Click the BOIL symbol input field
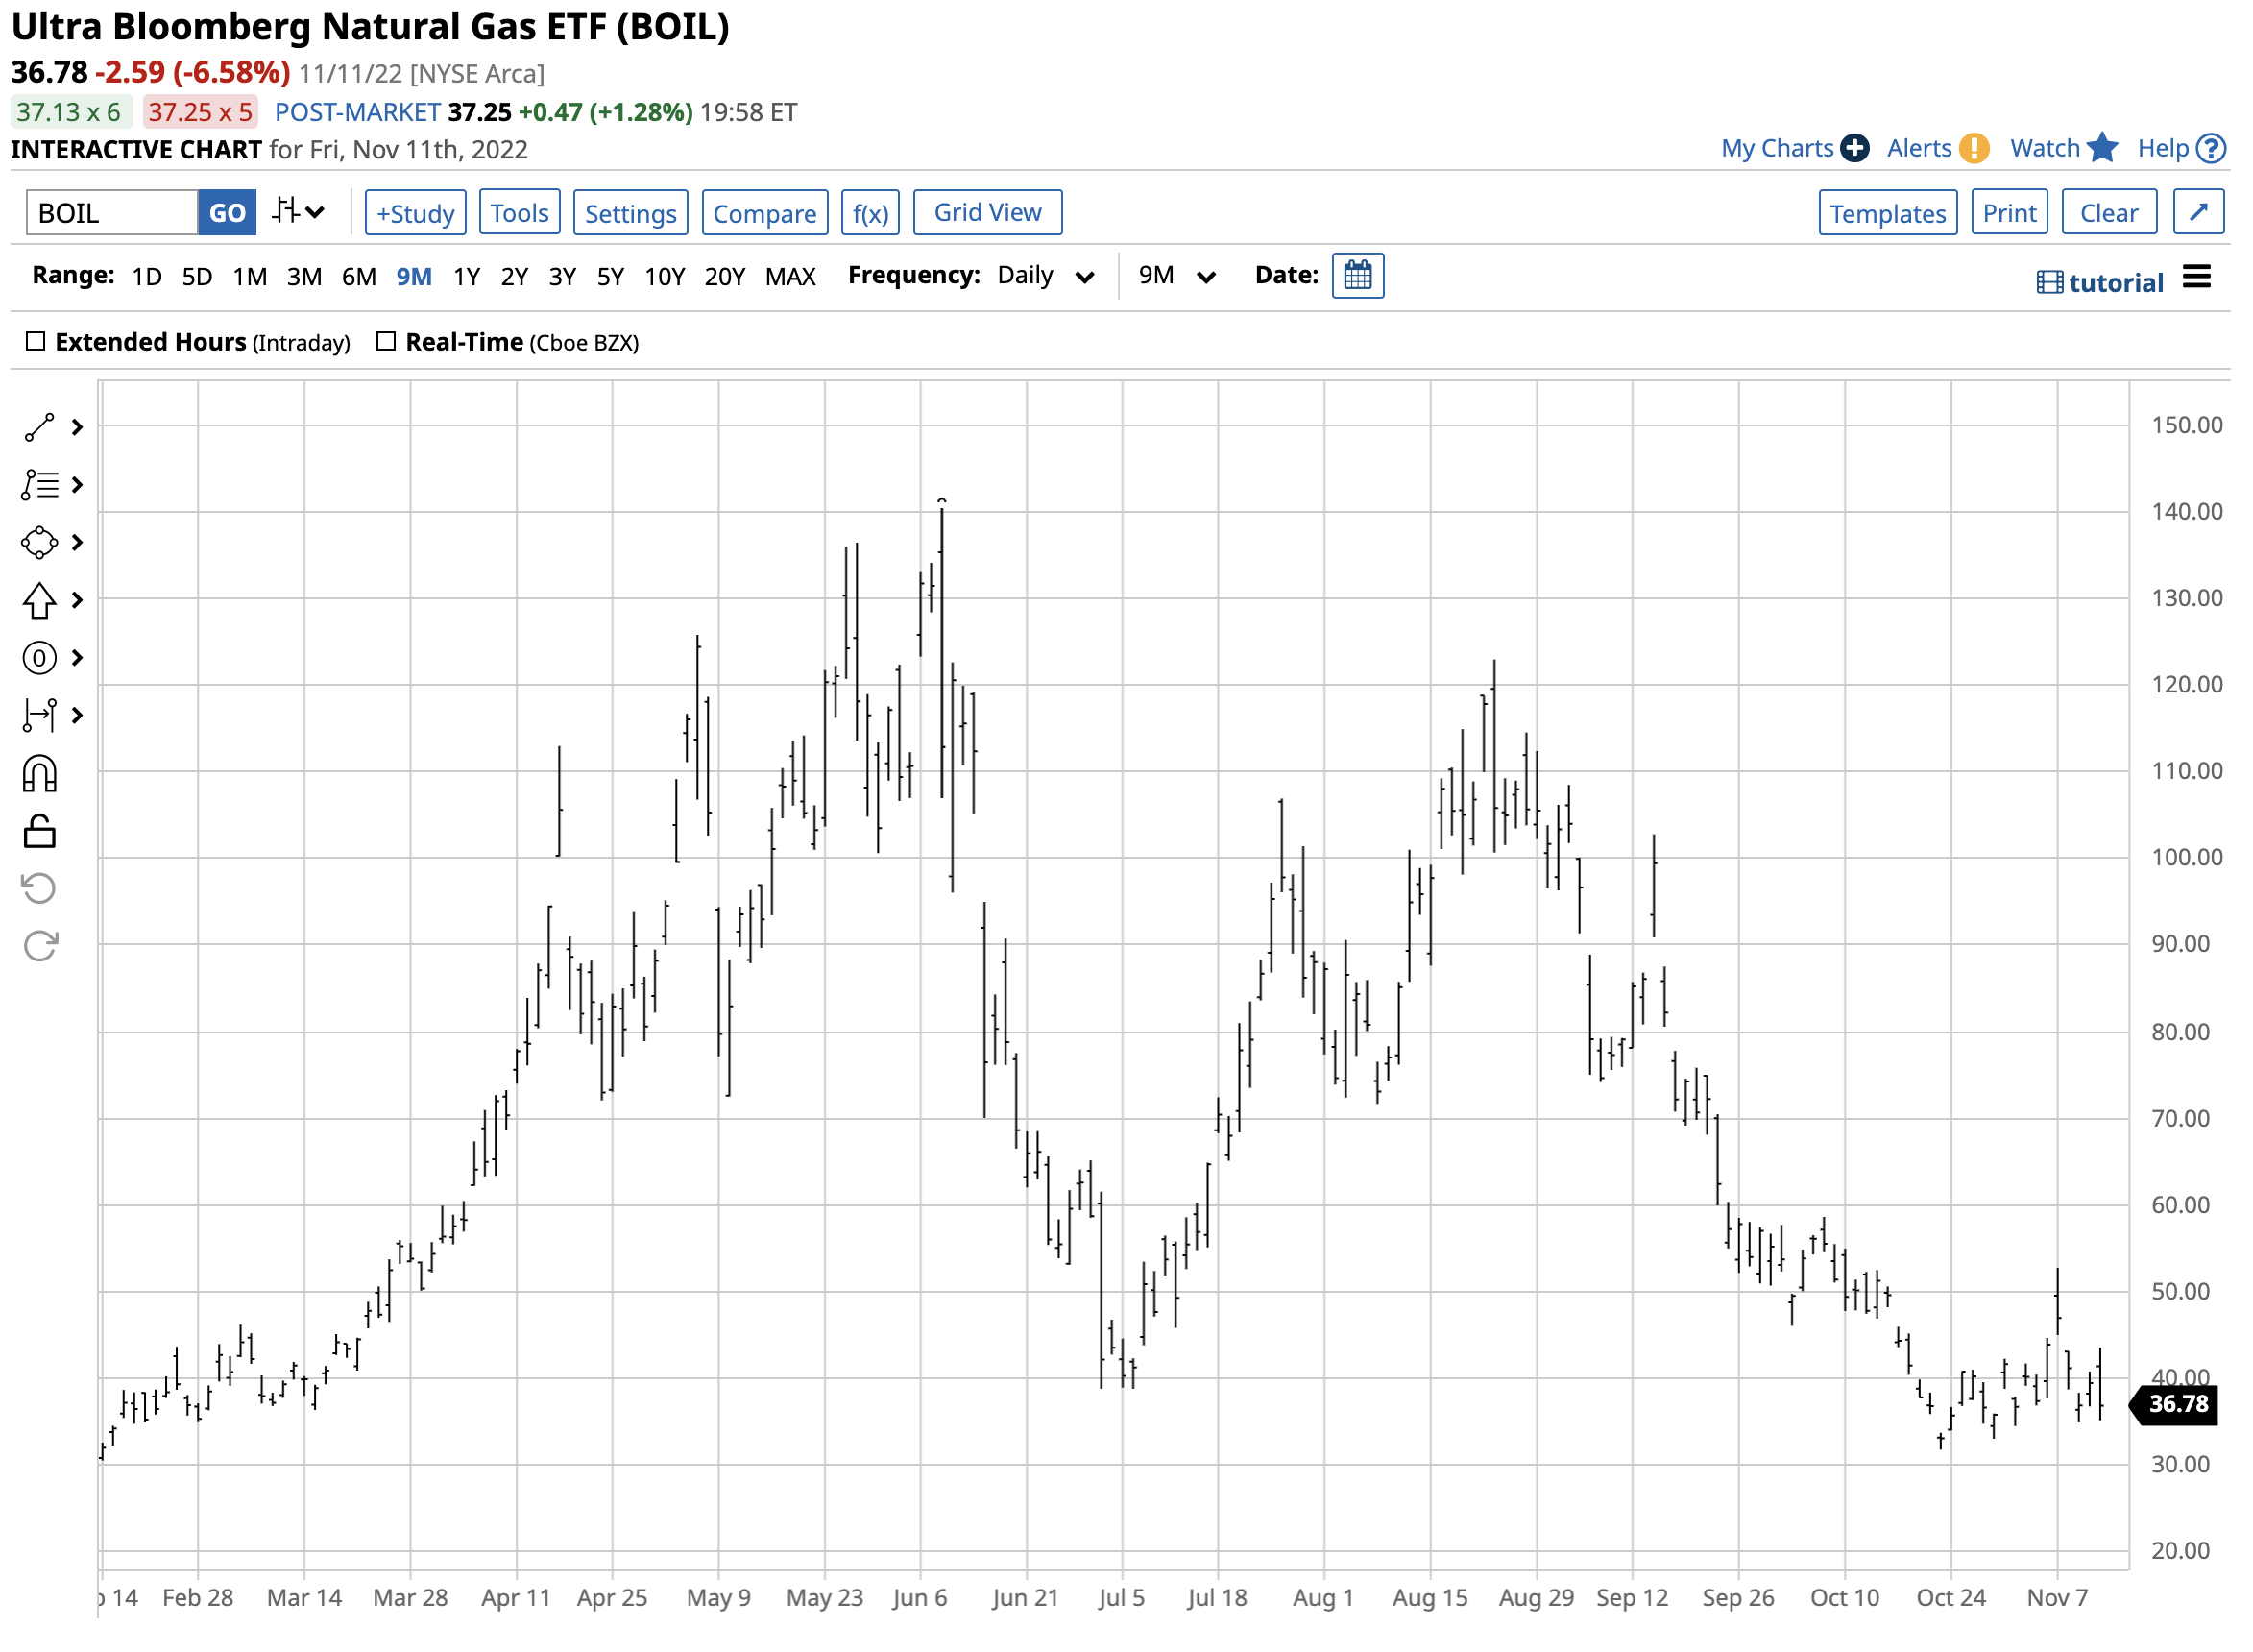The height and width of the screenshot is (1652, 2253). click(111, 214)
